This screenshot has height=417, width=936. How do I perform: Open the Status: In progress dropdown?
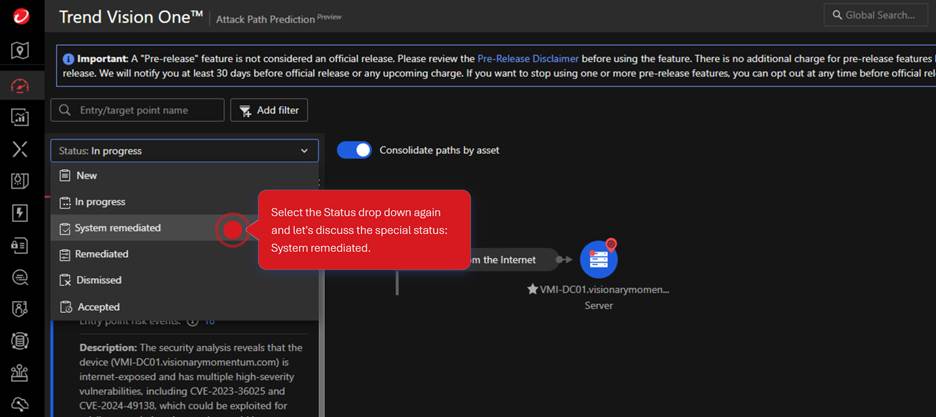[x=184, y=151]
